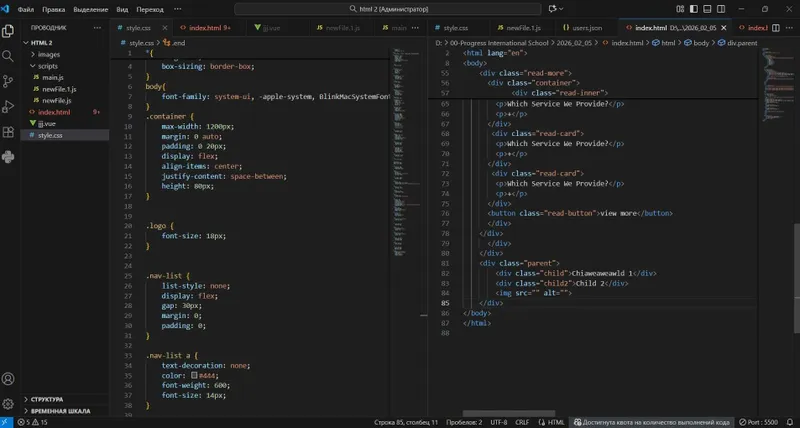Open the Manage gear icon

tap(8, 404)
